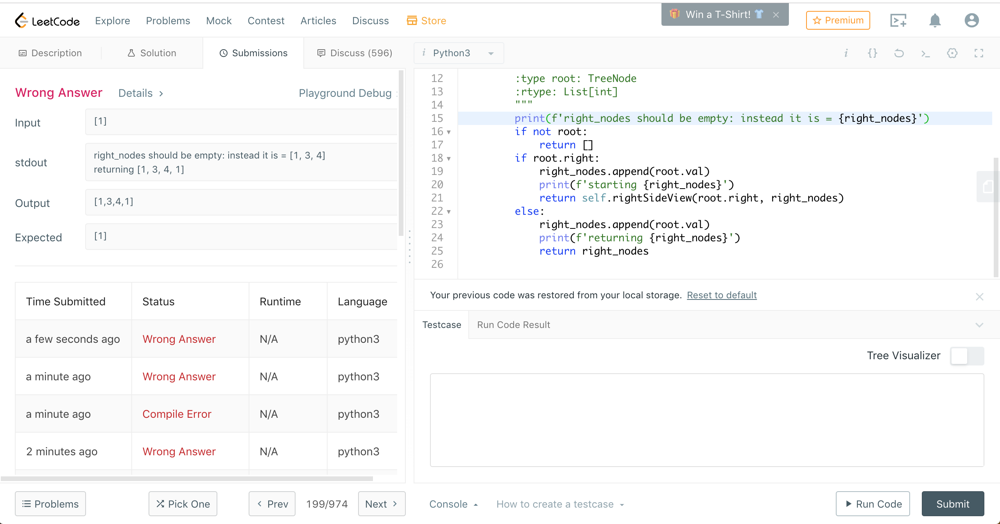Screen dimensions: 1000x524
Task: Enter fullscreen editor mode icon
Action: point(978,53)
